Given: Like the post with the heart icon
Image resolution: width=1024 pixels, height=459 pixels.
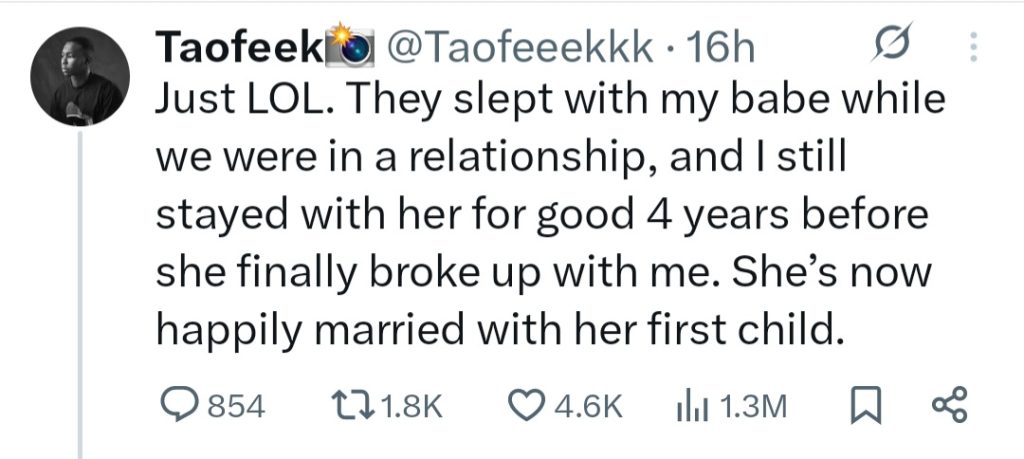Looking at the screenshot, I should 526,405.
